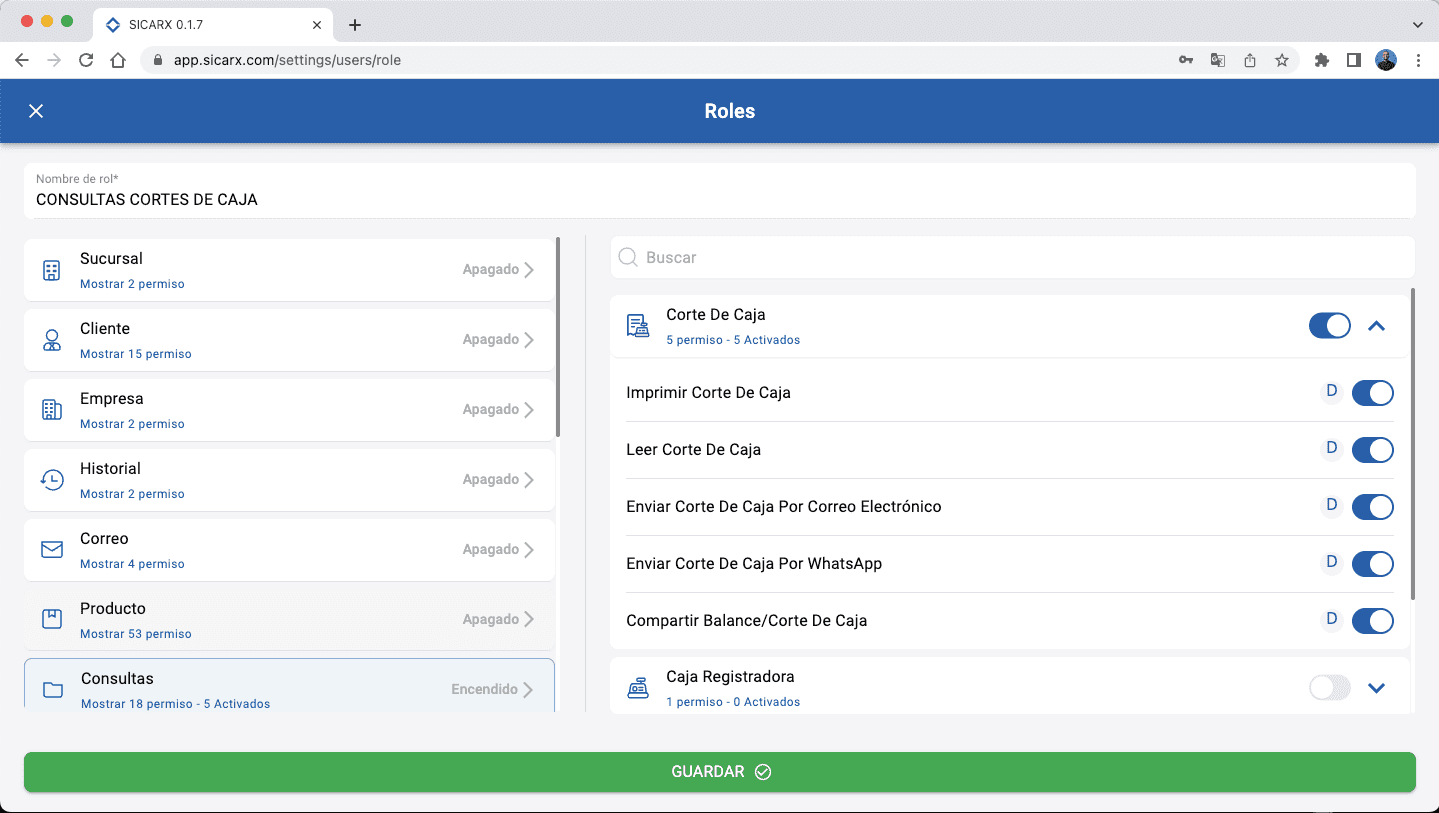The image size is (1439, 813).
Task: Click the Corte De Caja receipt icon
Action: [x=637, y=326]
